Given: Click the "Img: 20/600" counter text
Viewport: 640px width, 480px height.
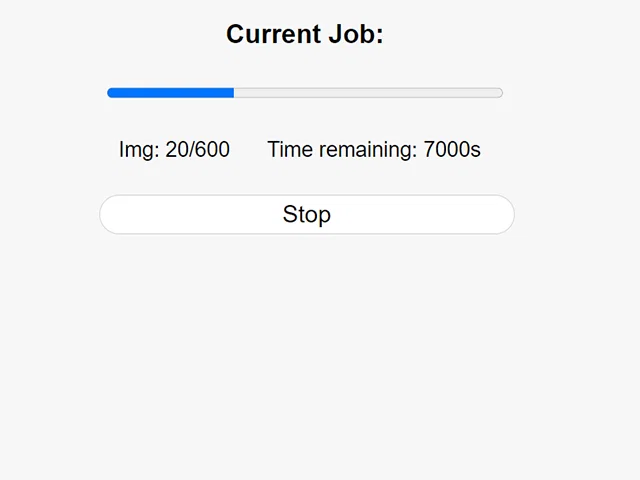Looking at the screenshot, I should pos(174,150).
